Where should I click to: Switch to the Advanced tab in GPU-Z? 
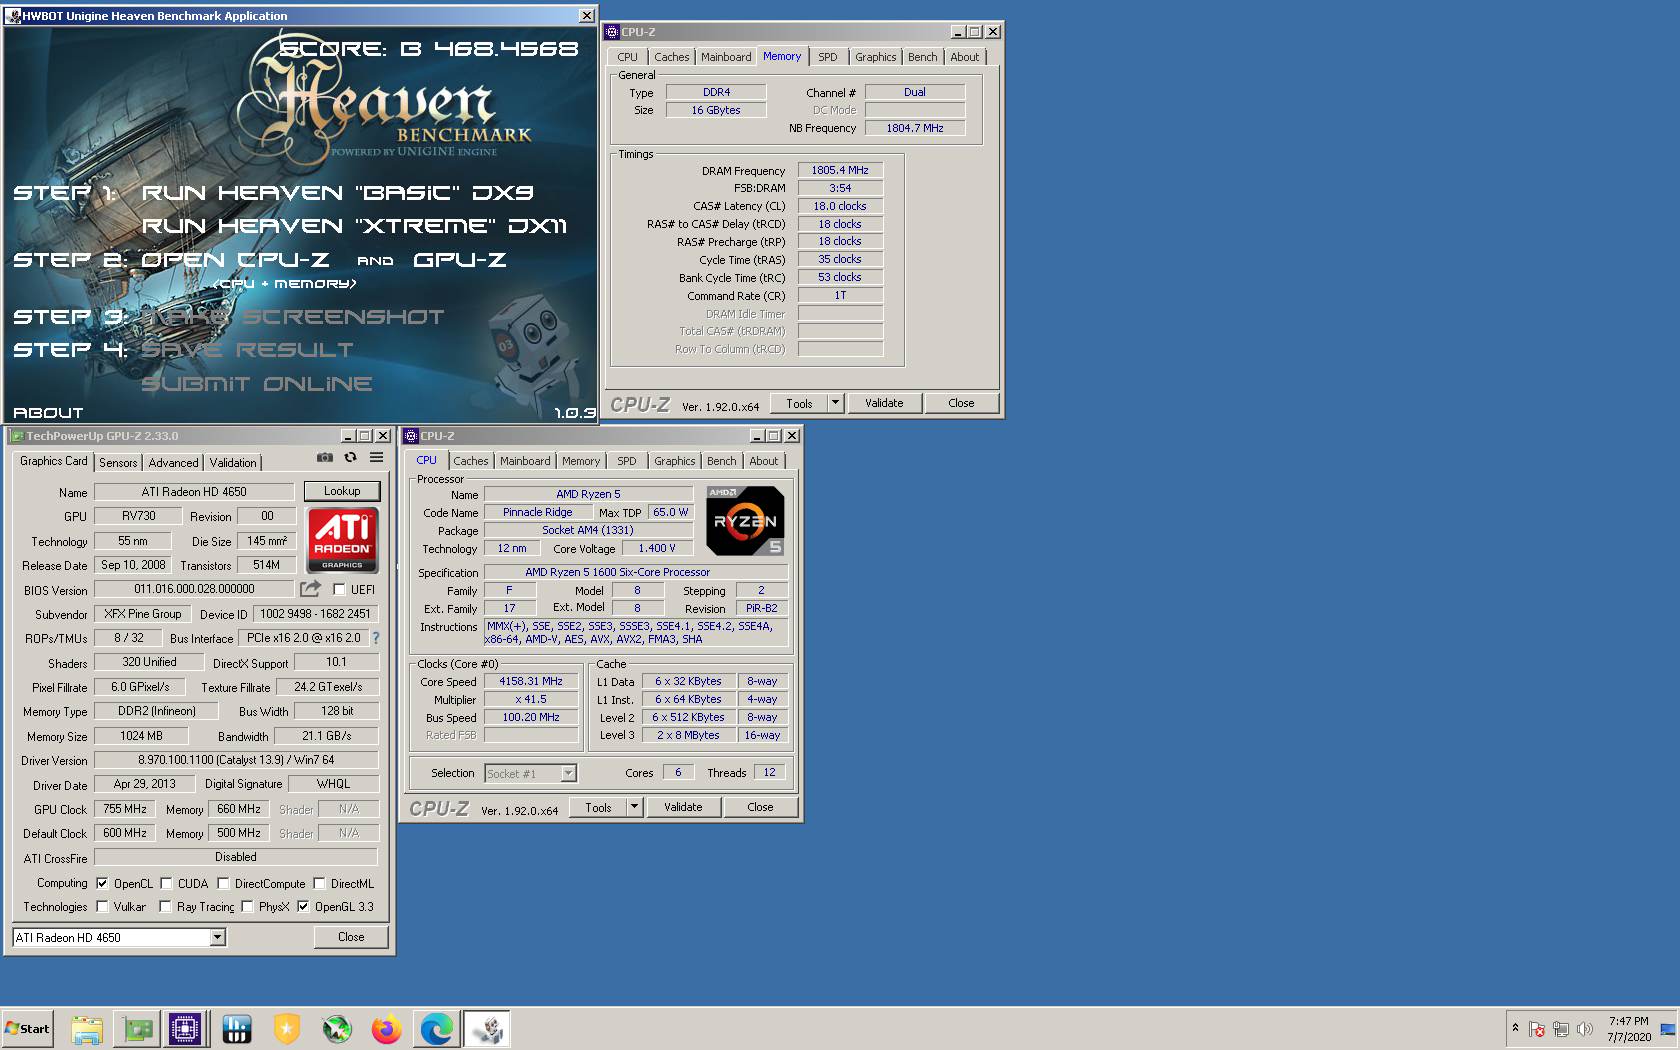click(174, 462)
